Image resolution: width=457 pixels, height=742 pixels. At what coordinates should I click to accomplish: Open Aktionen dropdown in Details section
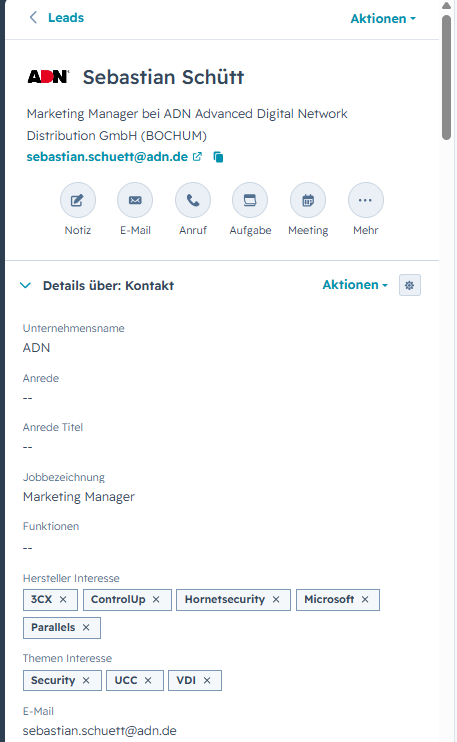pyautogui.click(x=355, y=285)
